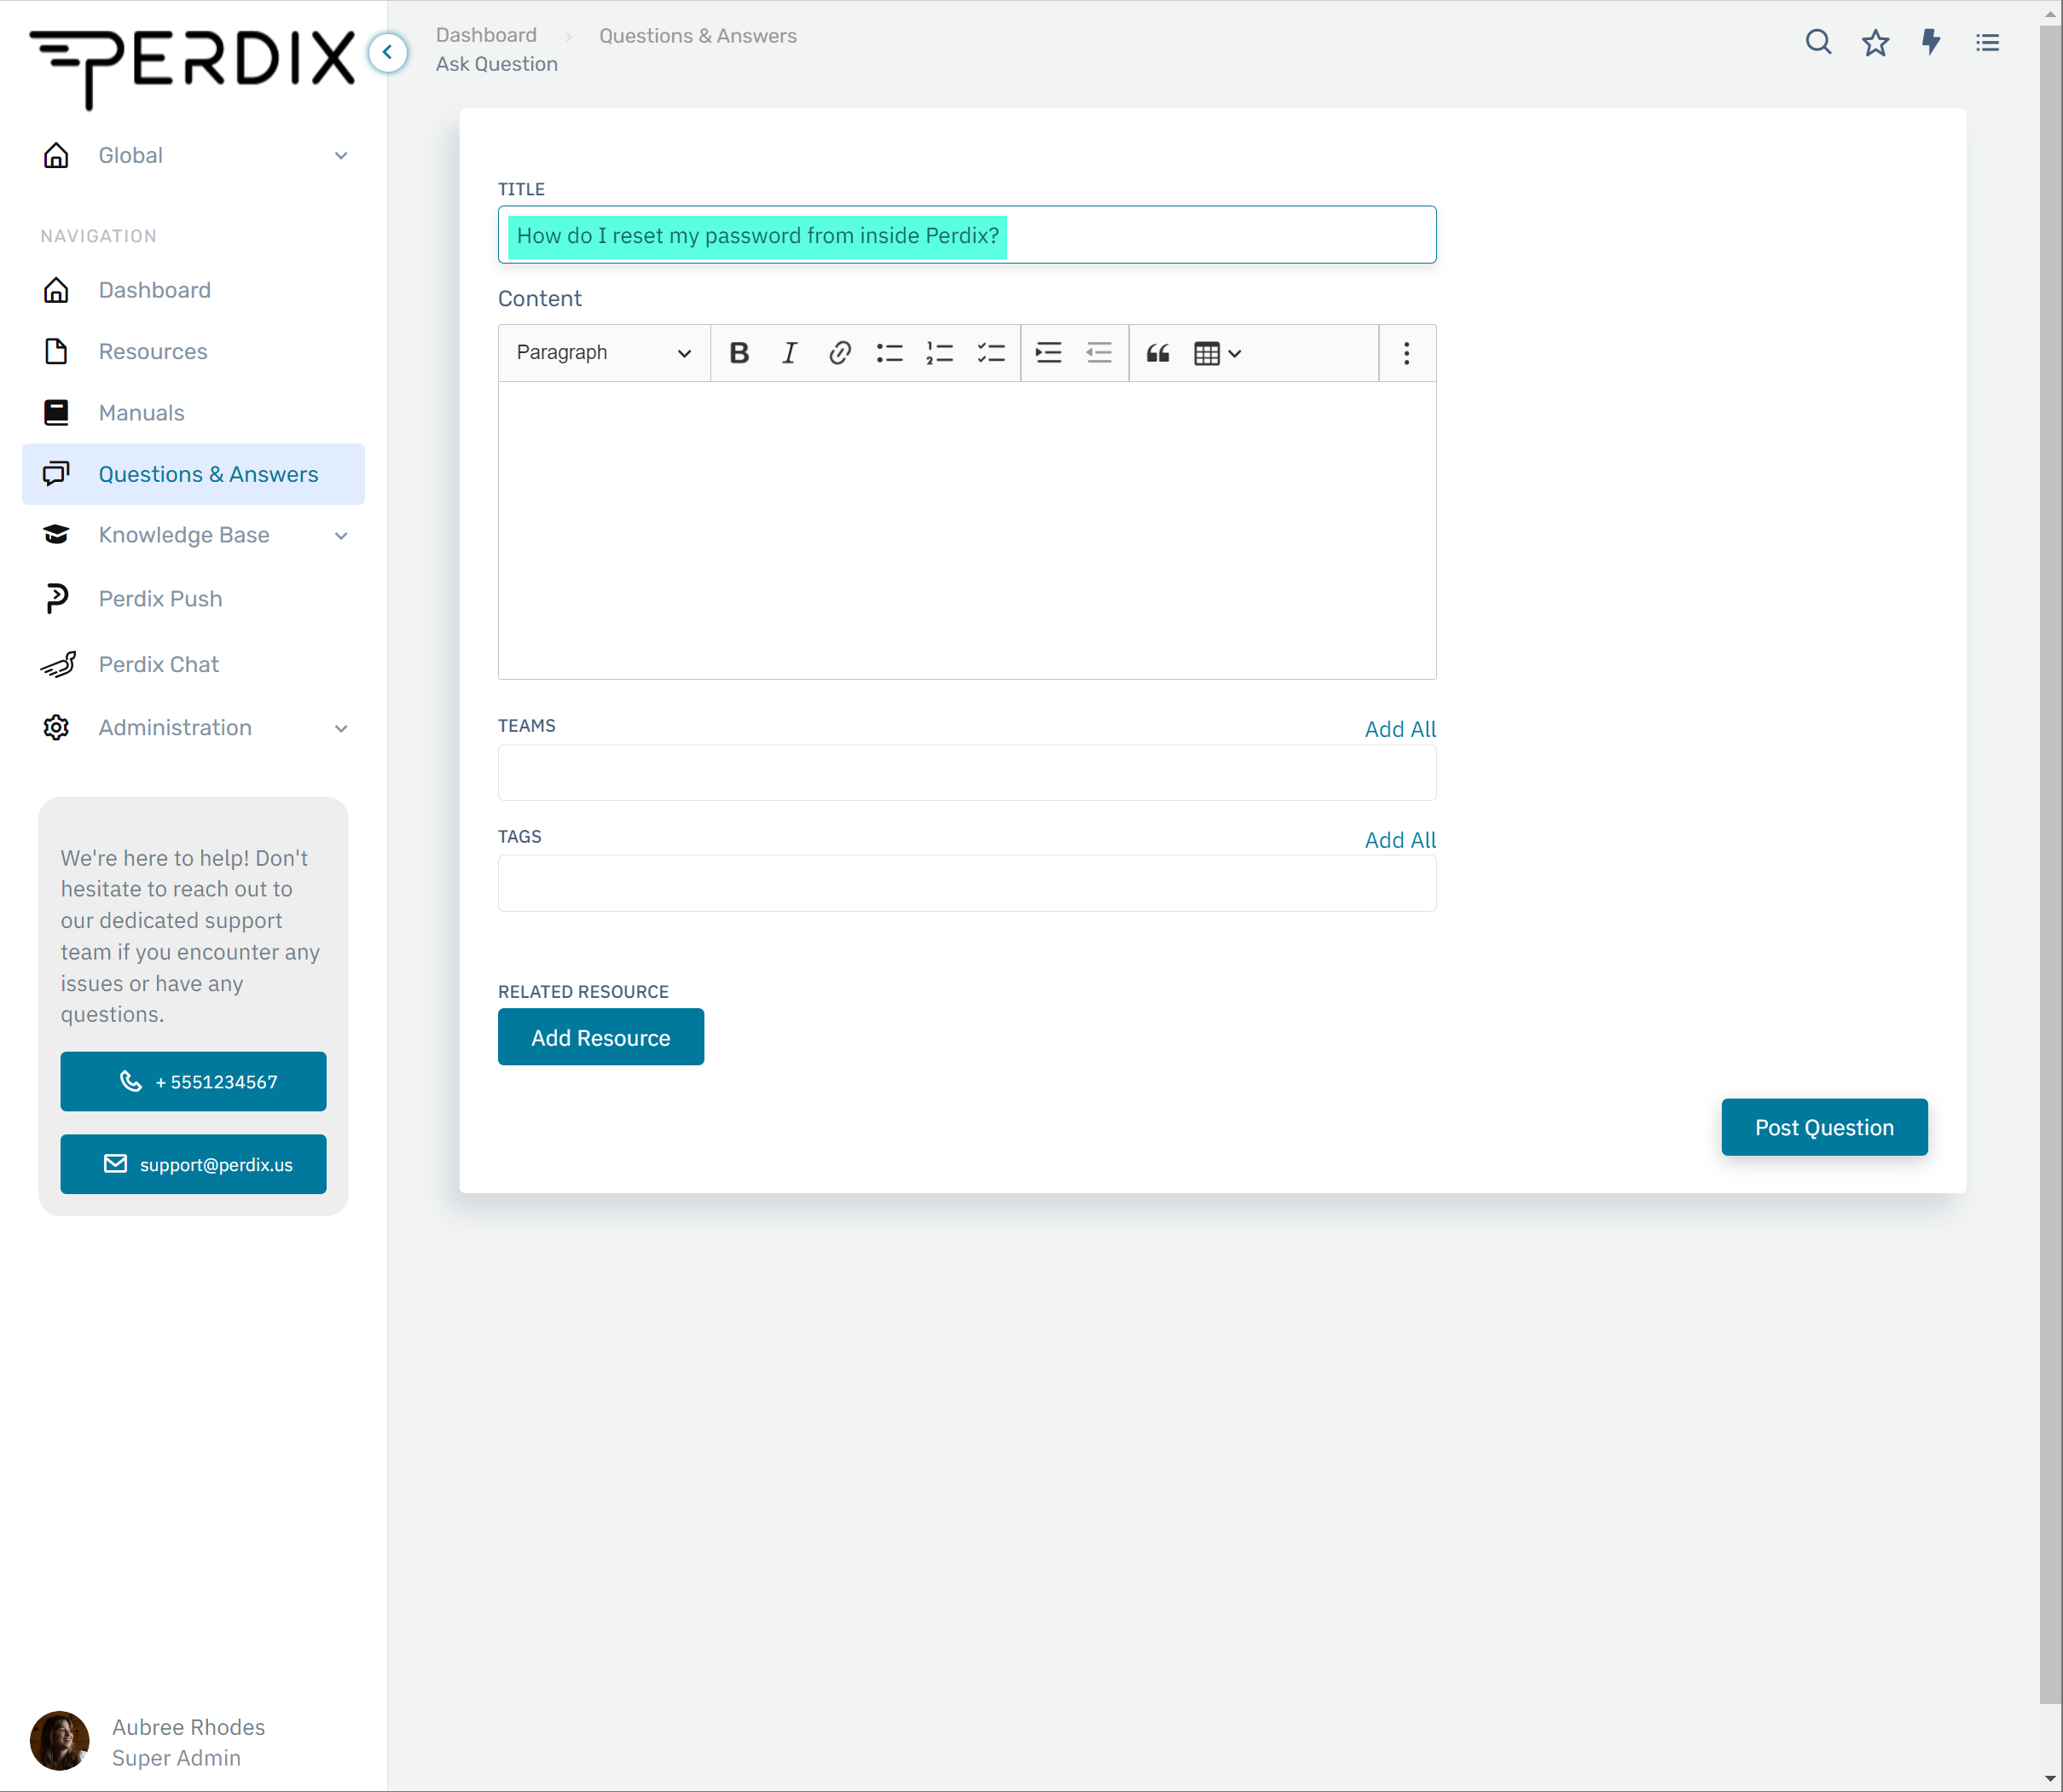
Task: Show more editor toolbar options
Action: (1406, 353)
